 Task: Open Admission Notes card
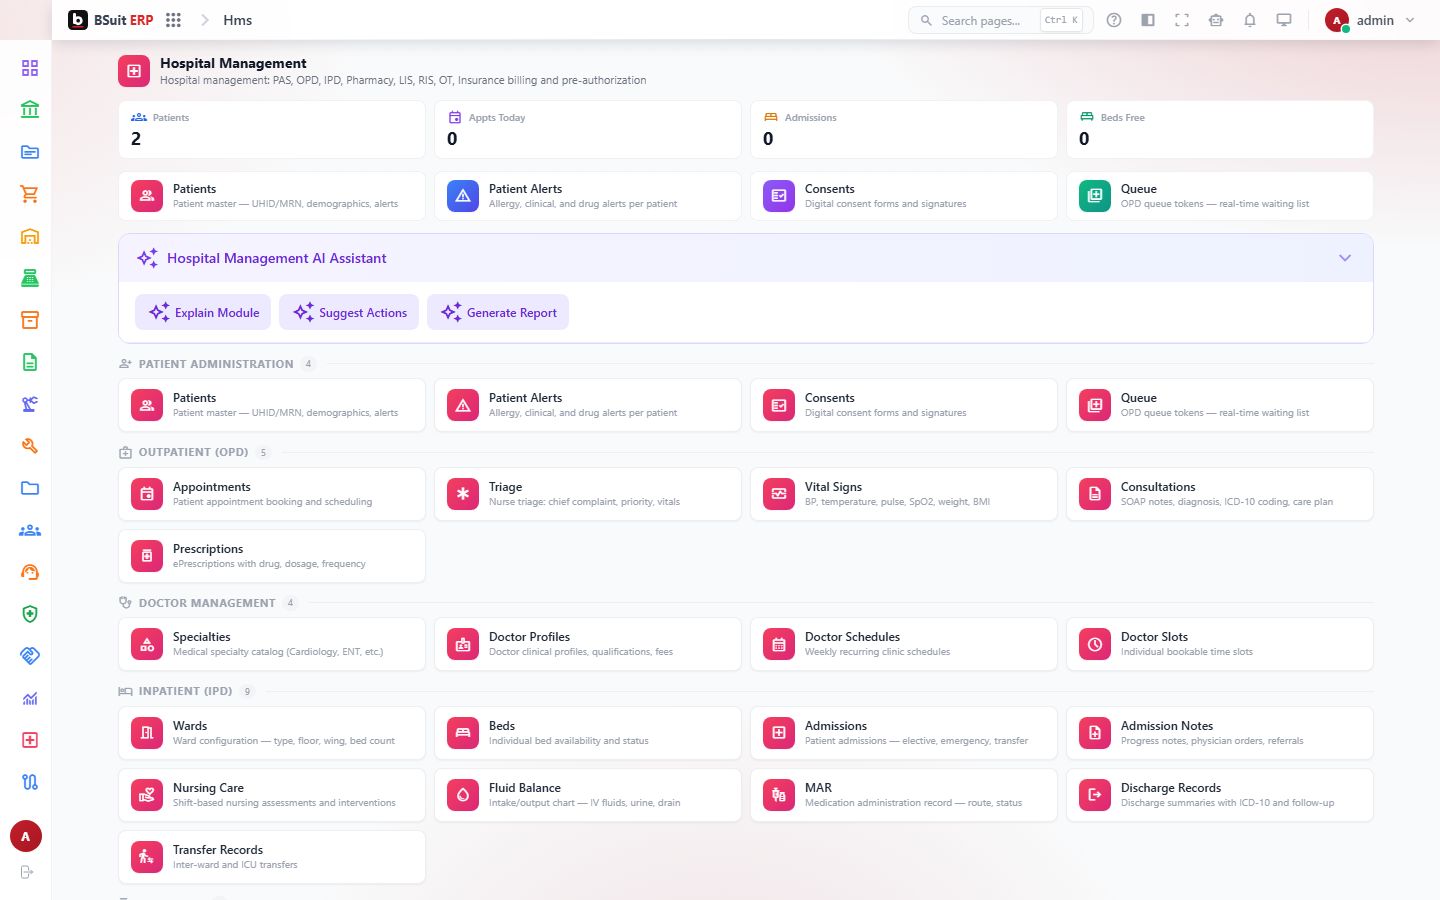click(1219, 733)
